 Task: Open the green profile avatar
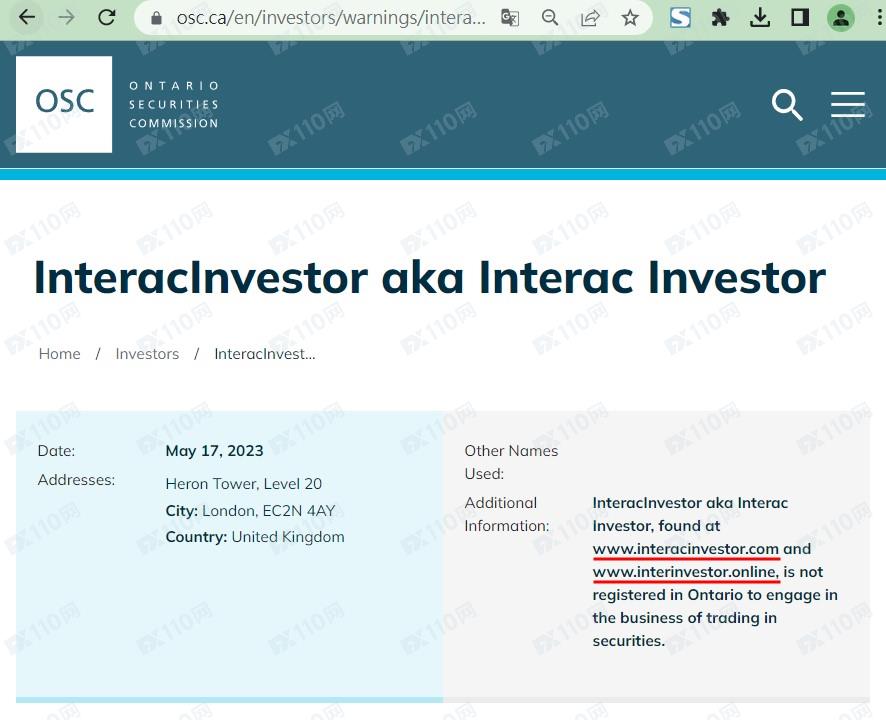coord(841,17)
